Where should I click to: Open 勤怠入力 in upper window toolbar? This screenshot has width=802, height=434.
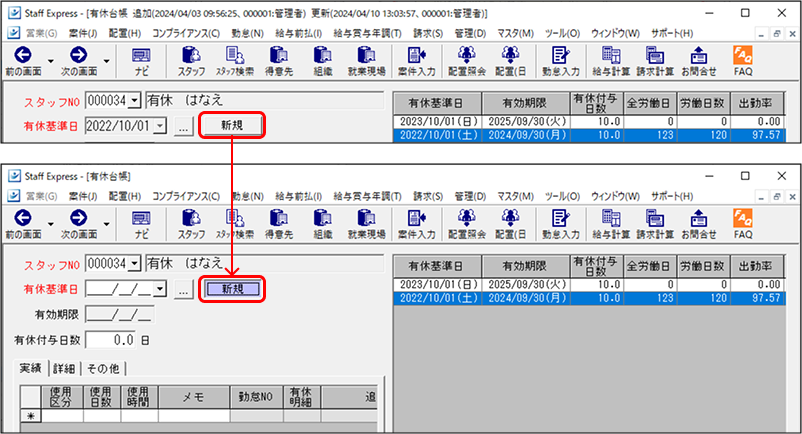coord(561,61)
